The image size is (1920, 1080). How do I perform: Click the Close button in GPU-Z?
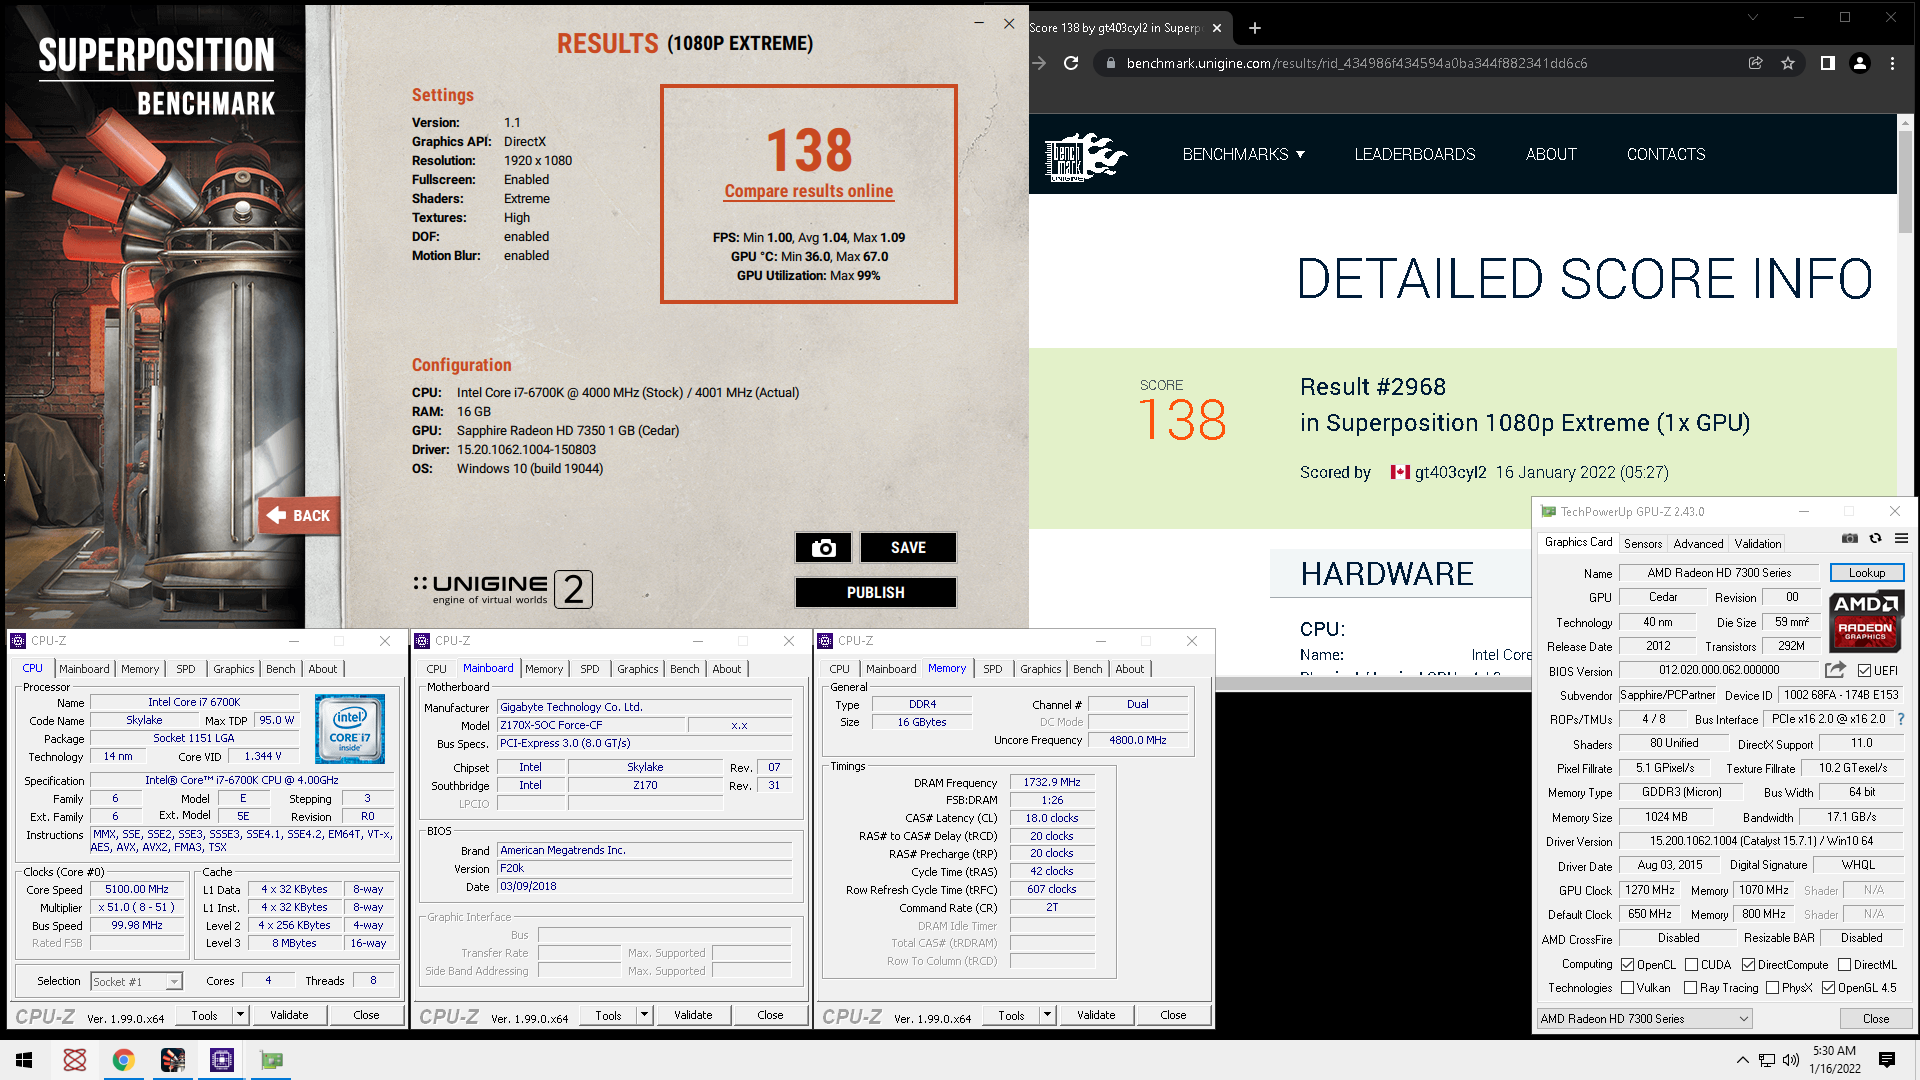[1875, 1019]
